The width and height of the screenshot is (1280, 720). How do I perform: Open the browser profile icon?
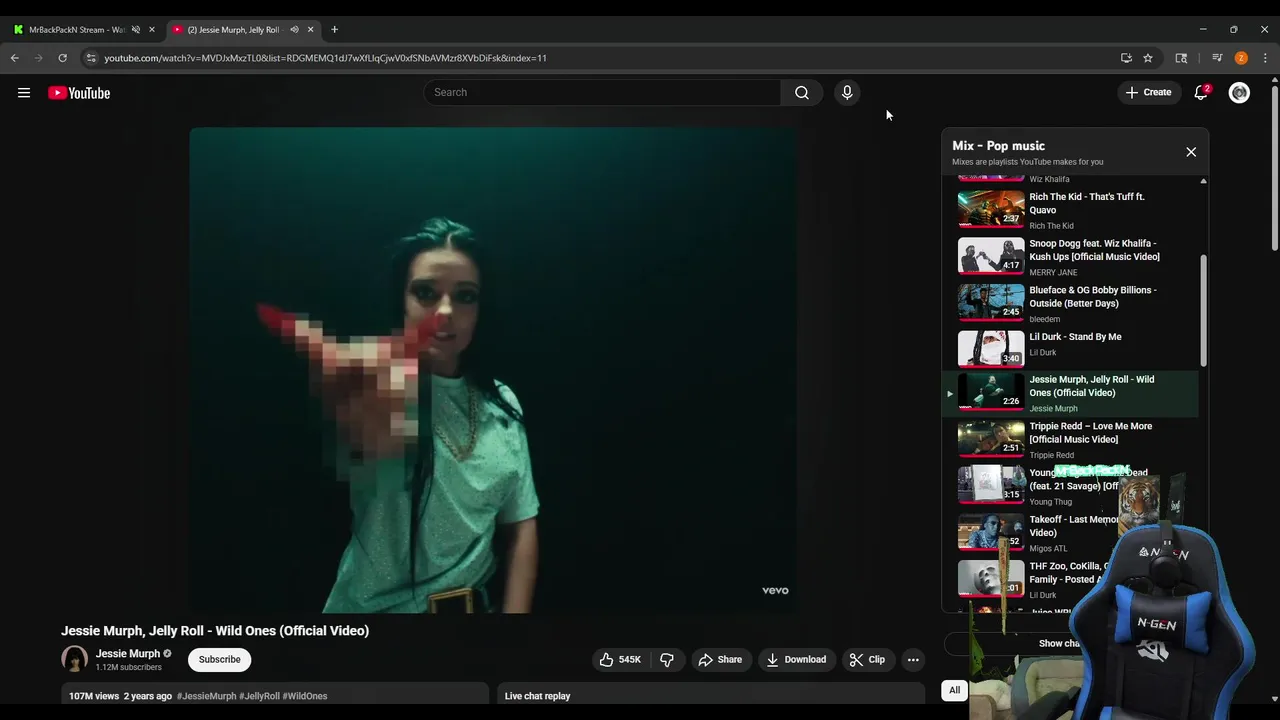click(x=1241, y=58)
